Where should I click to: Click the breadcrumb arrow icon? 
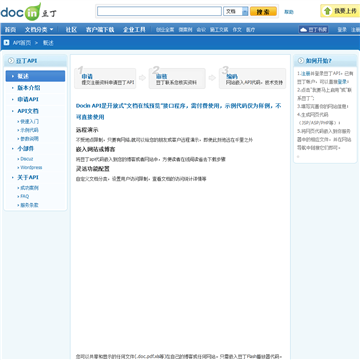click(6, 43)
